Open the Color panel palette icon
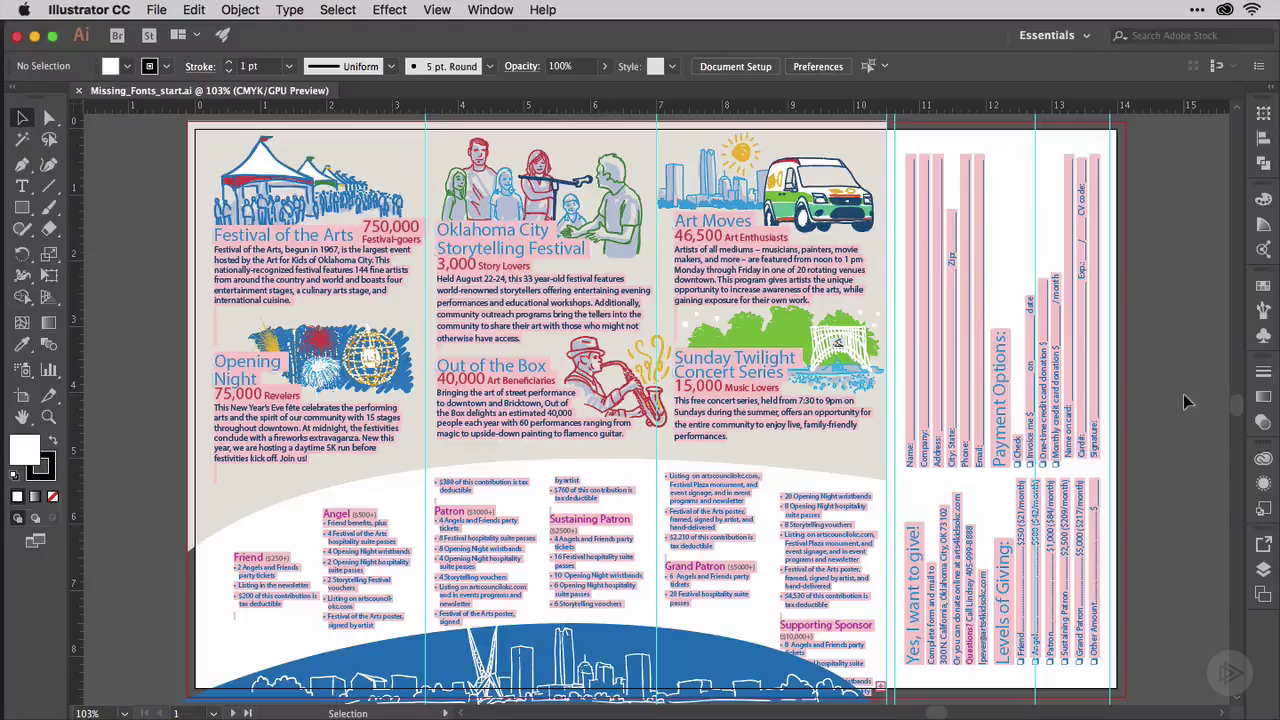The width and height of the screenshot is (1280, 720). (1263, 200)
